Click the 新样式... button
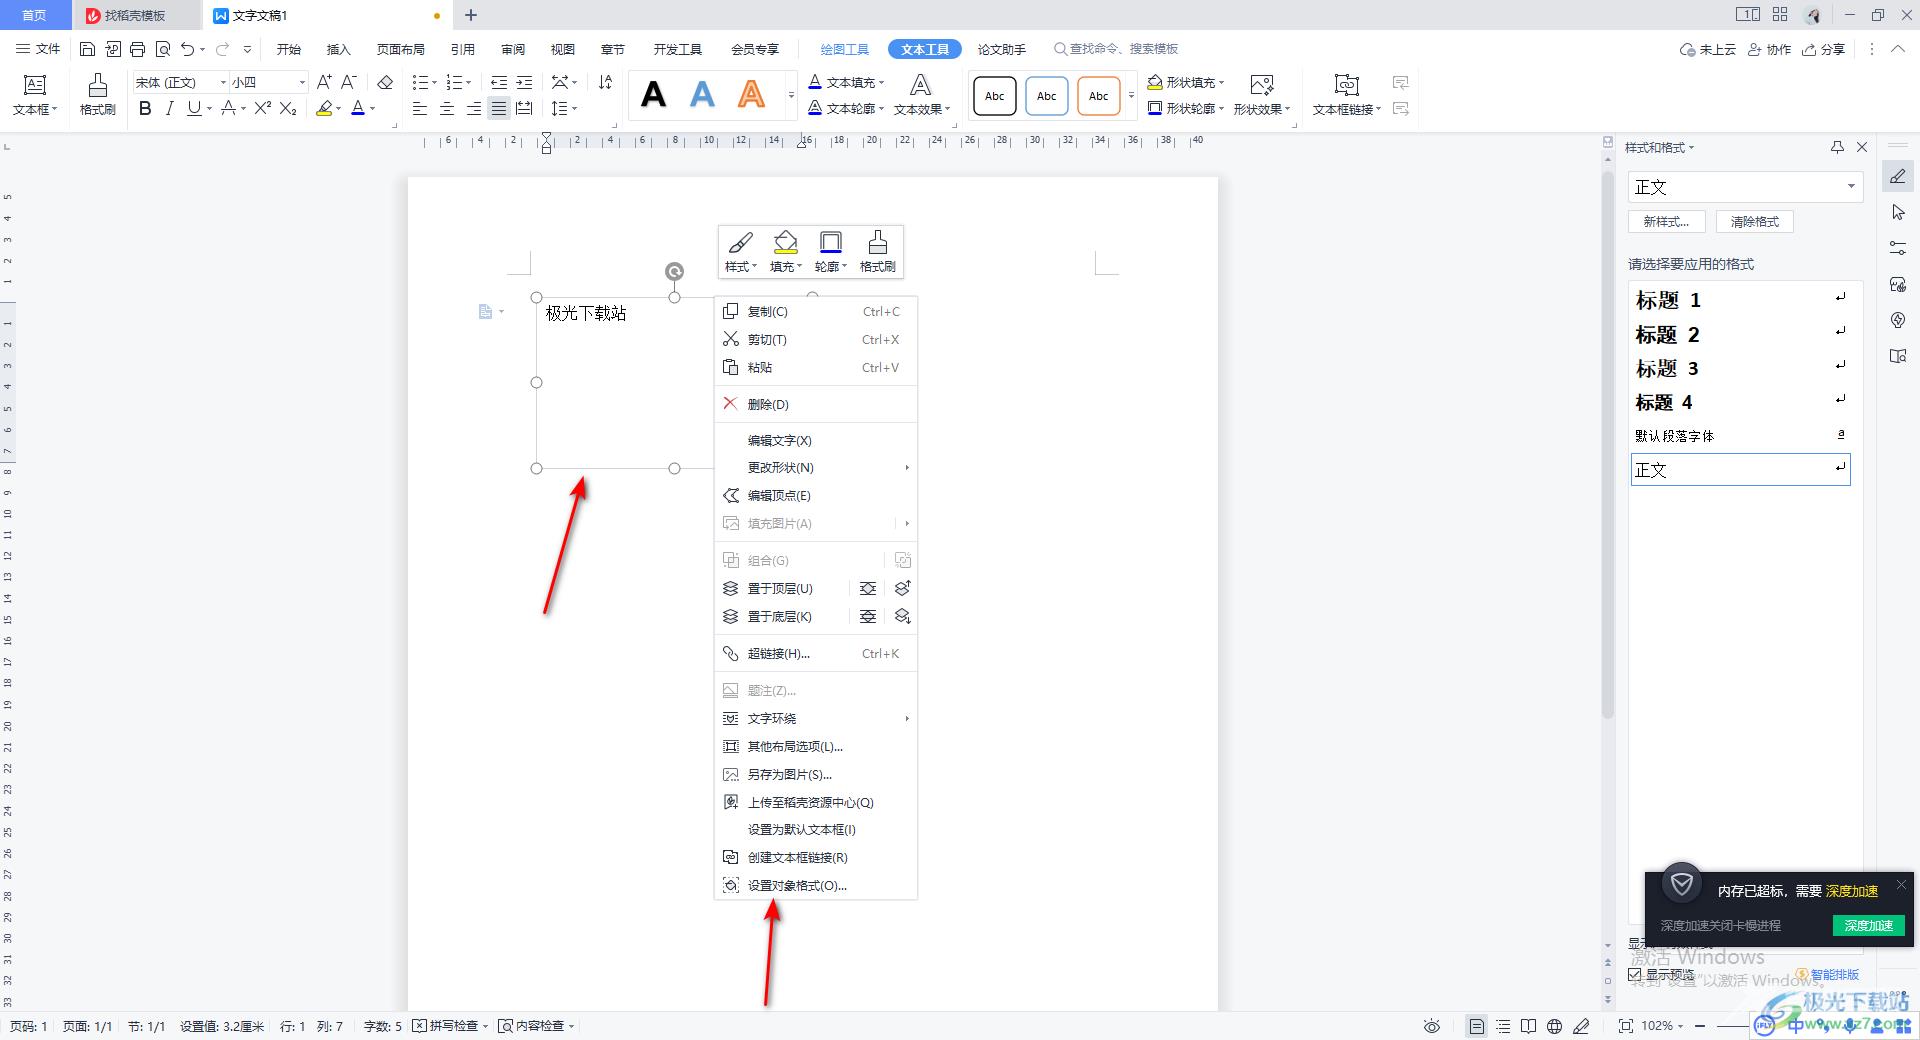This screenshot has height=1040, width=1920. pyautogui.click(x=1667, y=222)
